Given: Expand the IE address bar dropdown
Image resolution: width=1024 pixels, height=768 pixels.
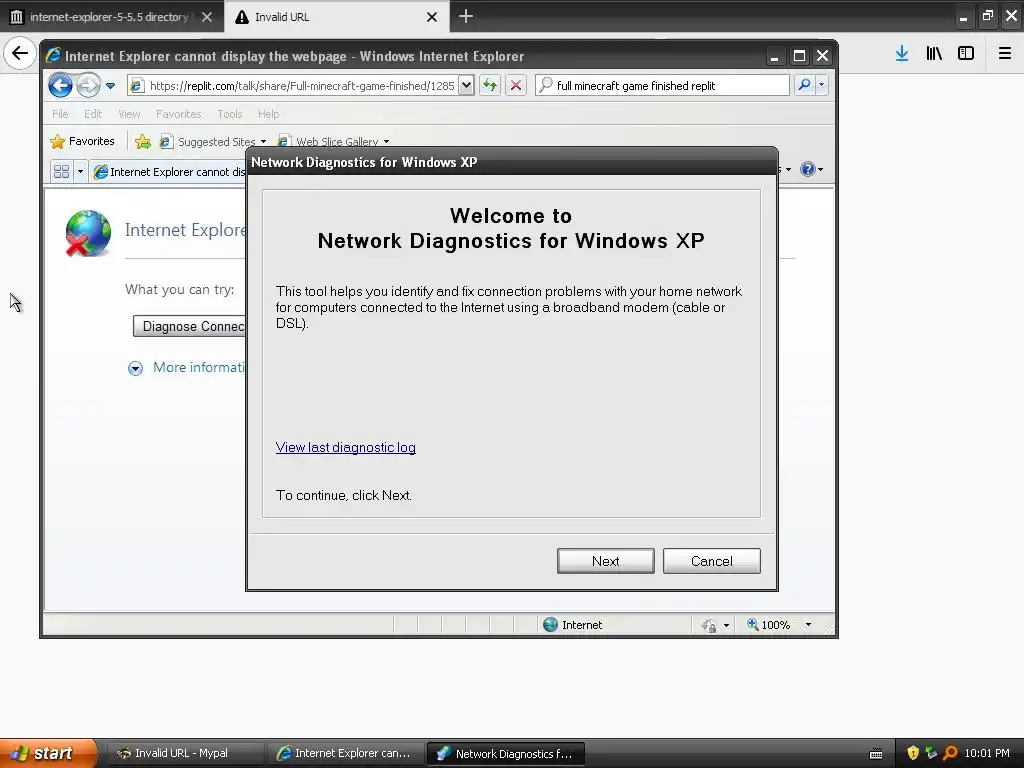Looking at the screenshot, I should click(x=466, y=86).
